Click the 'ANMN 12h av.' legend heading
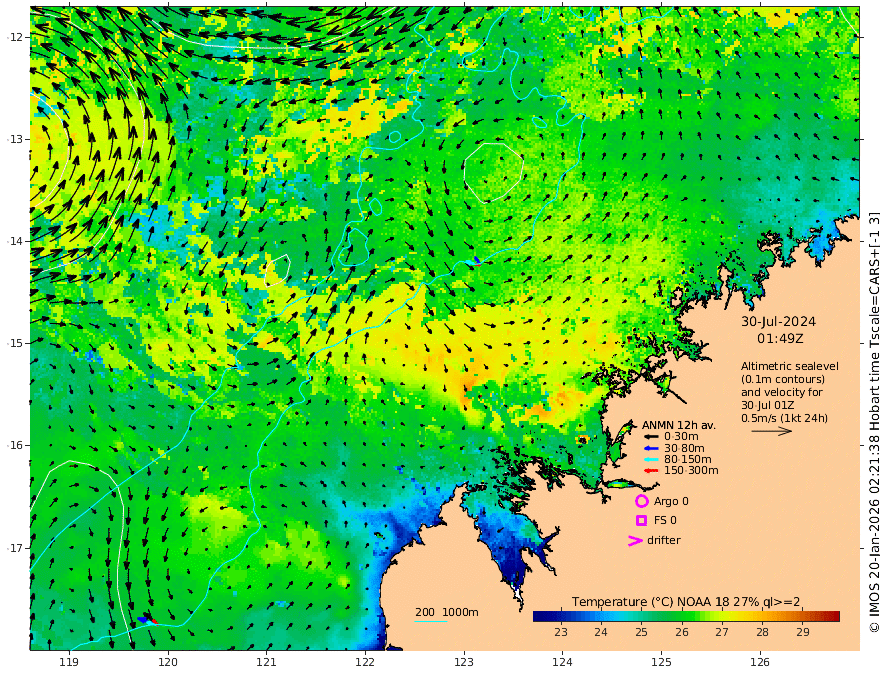This screenshot has width=880, height=680. pyautogui.click(x=679, y=425)
